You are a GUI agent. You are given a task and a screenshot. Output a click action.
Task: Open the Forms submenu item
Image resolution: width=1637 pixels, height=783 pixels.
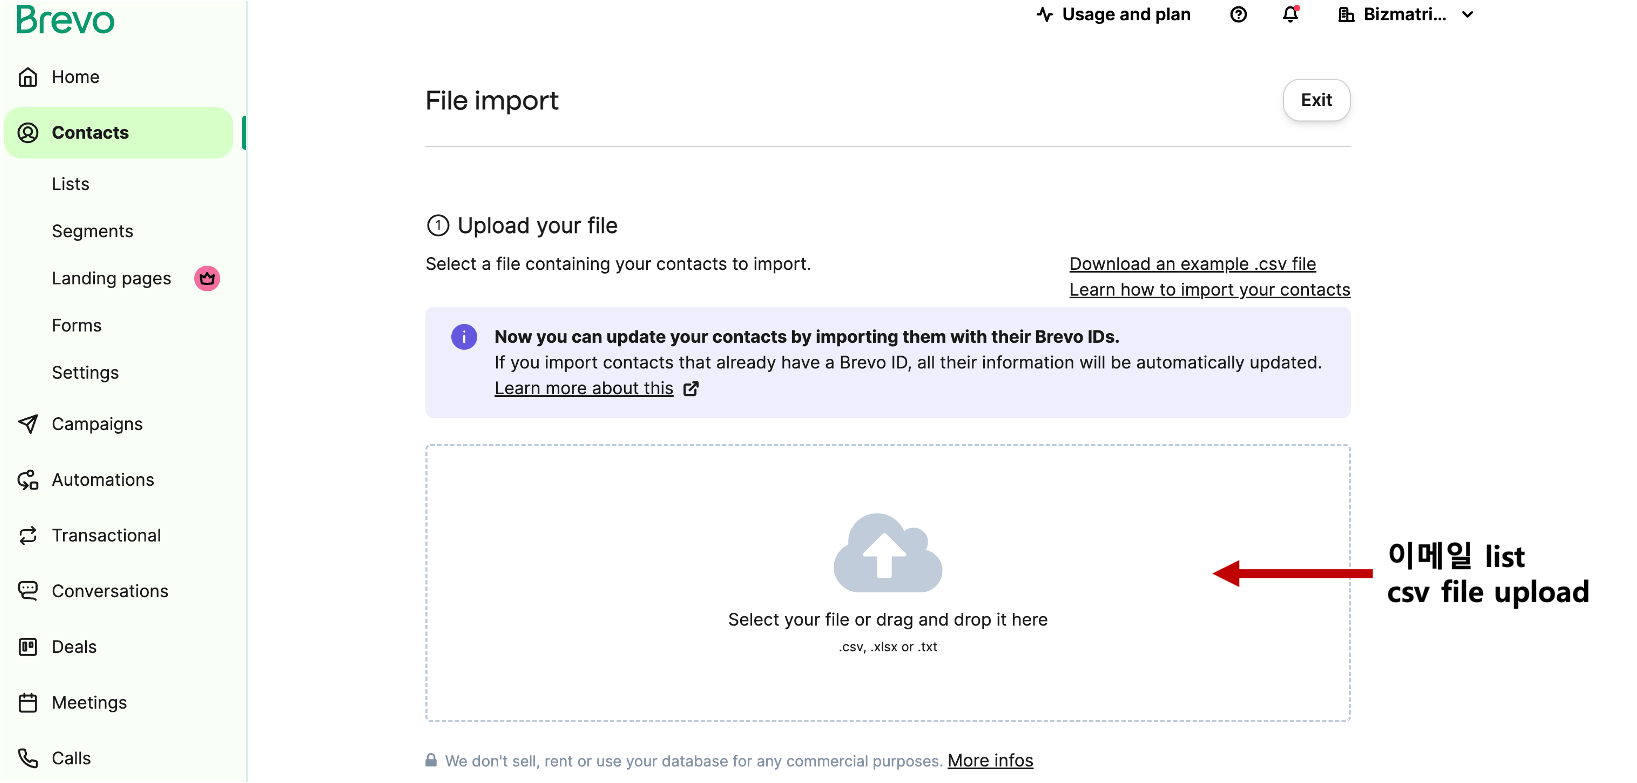[77, 326]
